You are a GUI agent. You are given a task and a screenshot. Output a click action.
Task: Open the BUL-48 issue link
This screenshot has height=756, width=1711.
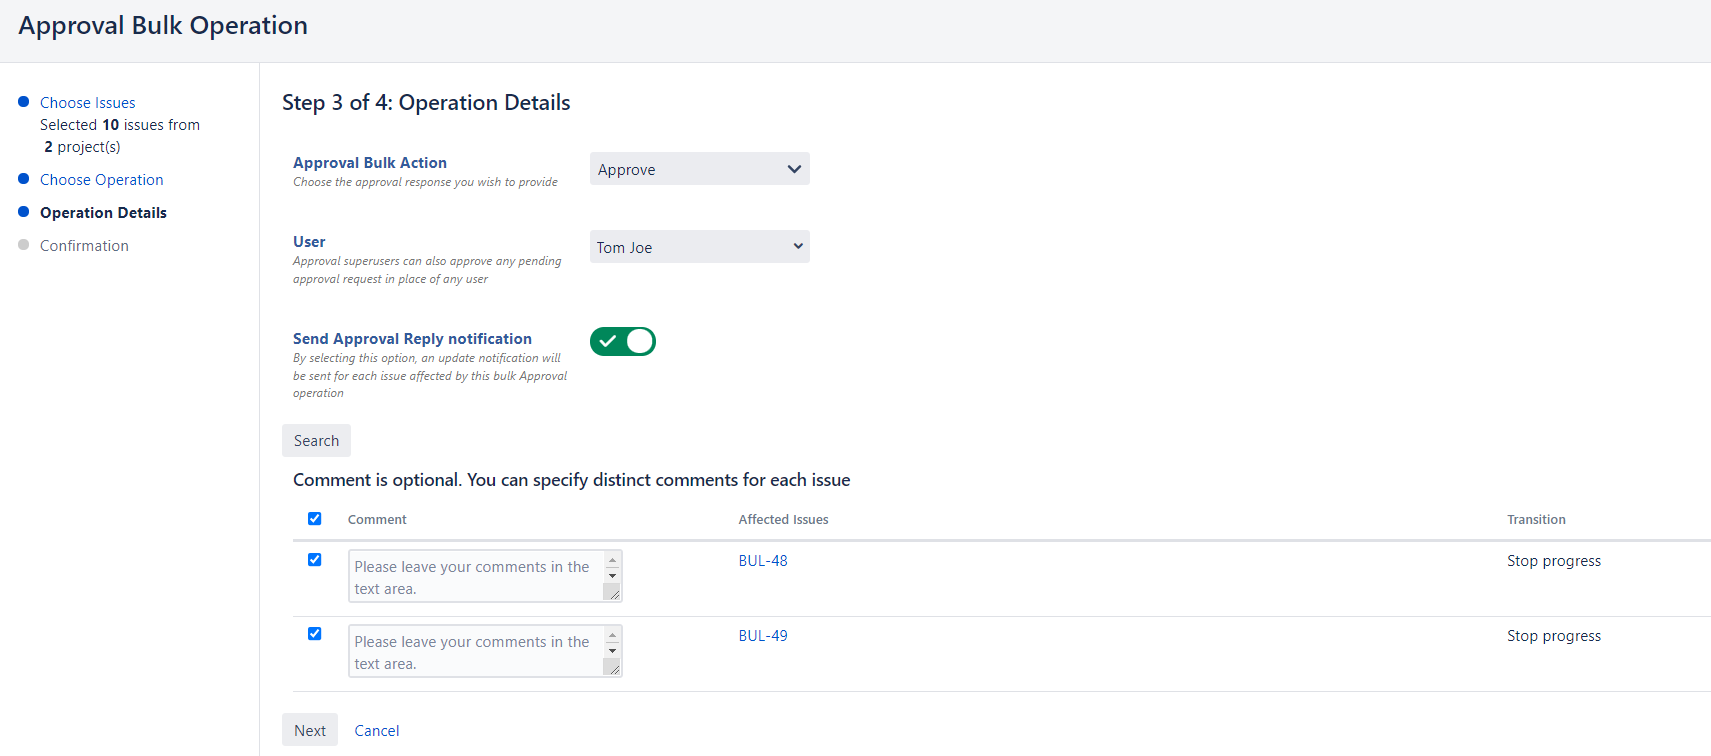763,561
